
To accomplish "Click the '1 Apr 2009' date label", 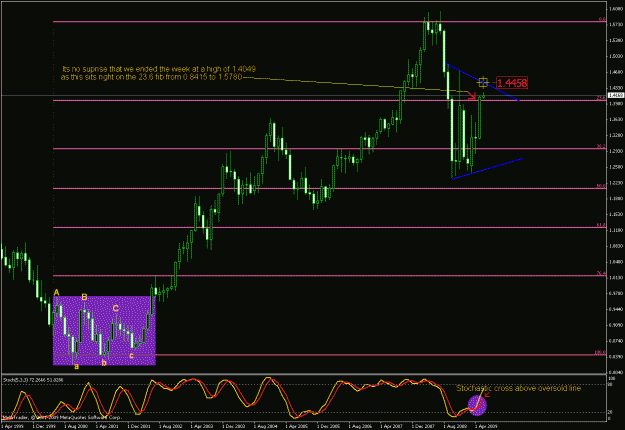I will tap(487, 426).
